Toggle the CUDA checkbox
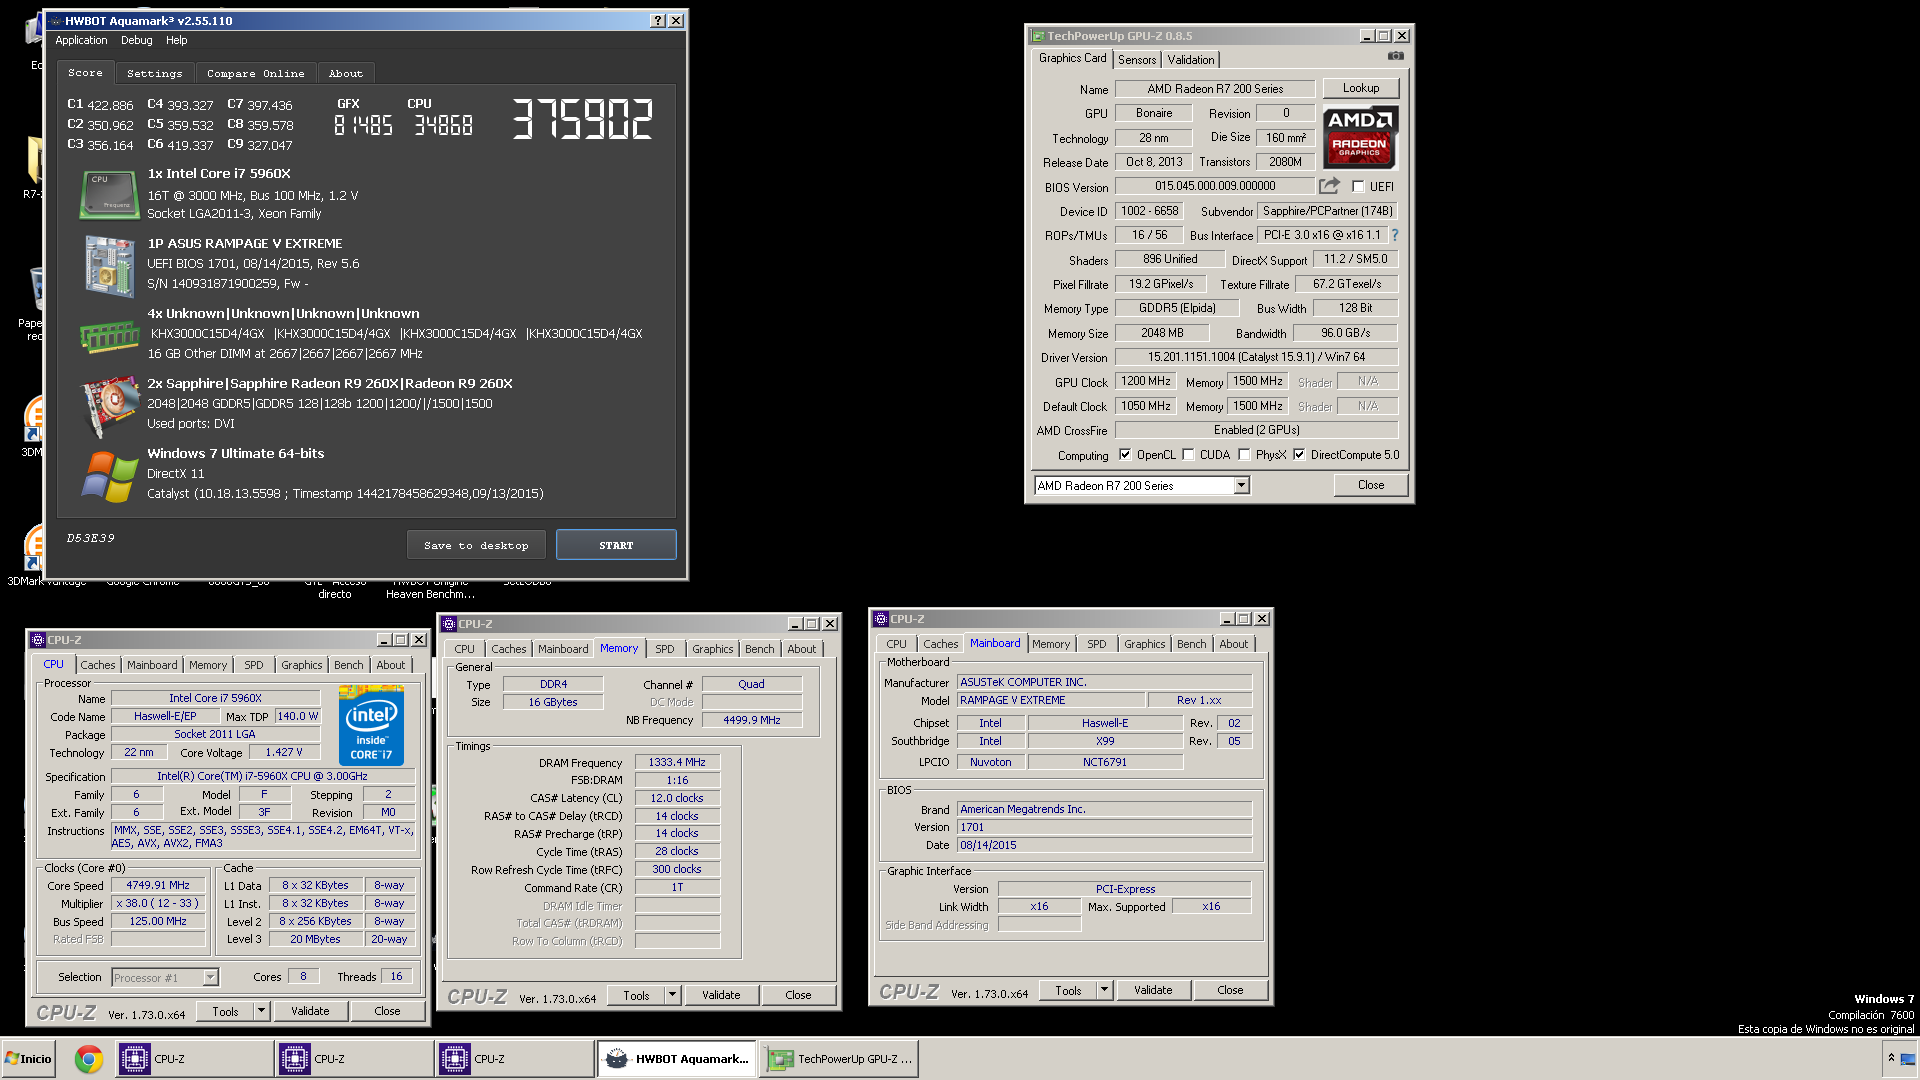 (1188, 455)
